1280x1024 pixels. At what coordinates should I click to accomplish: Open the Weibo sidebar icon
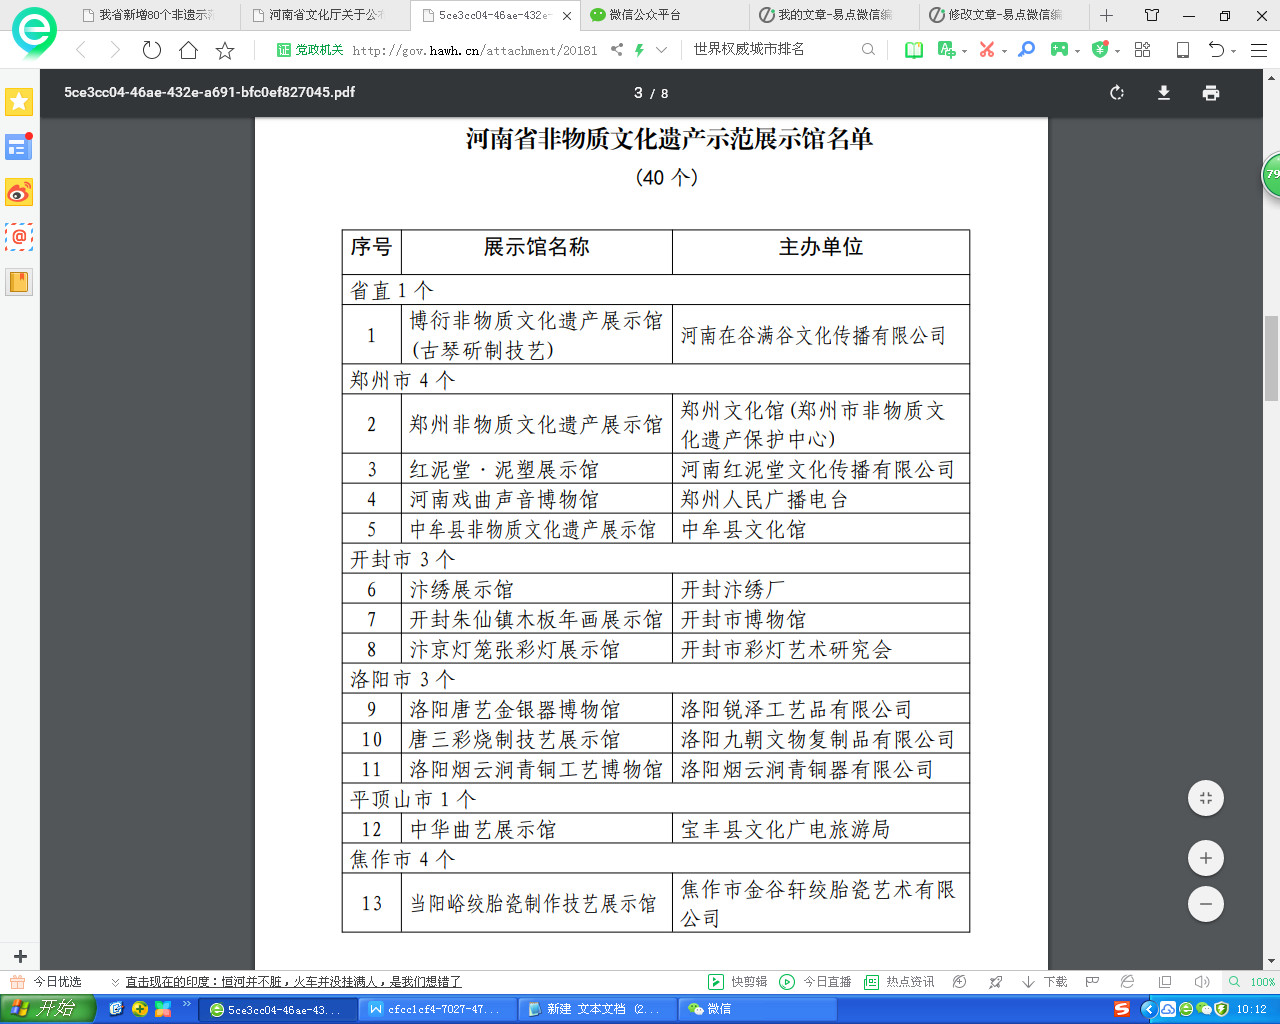[19, 192]
